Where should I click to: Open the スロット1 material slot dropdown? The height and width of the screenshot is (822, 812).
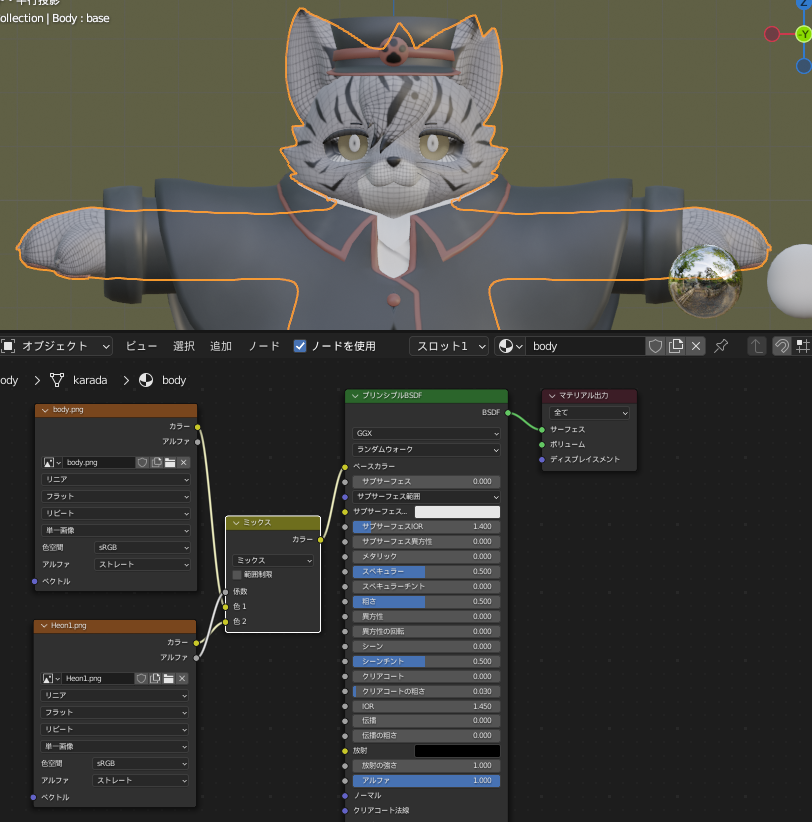click(449, 346)
